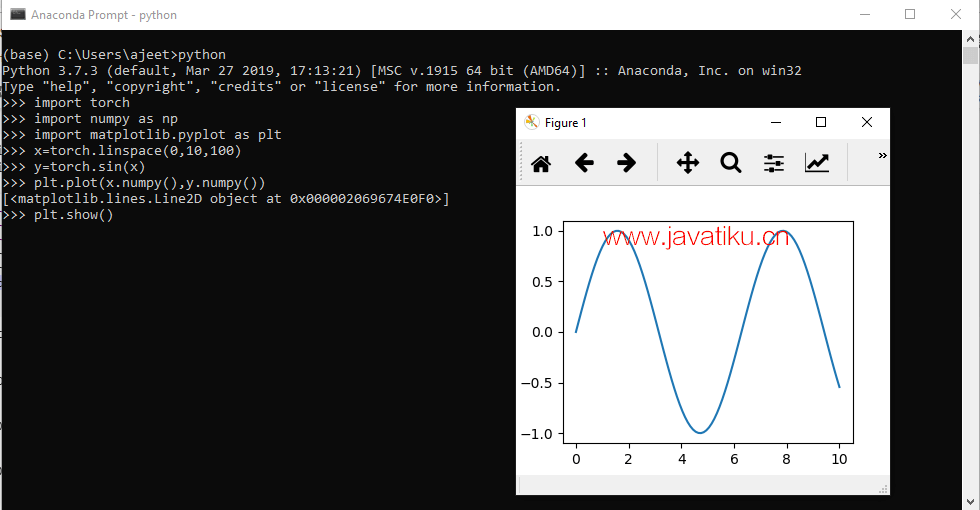Select the Zoom to rectangle tool
This screenshot has height=510, width=980.
[x=731, y=163]
